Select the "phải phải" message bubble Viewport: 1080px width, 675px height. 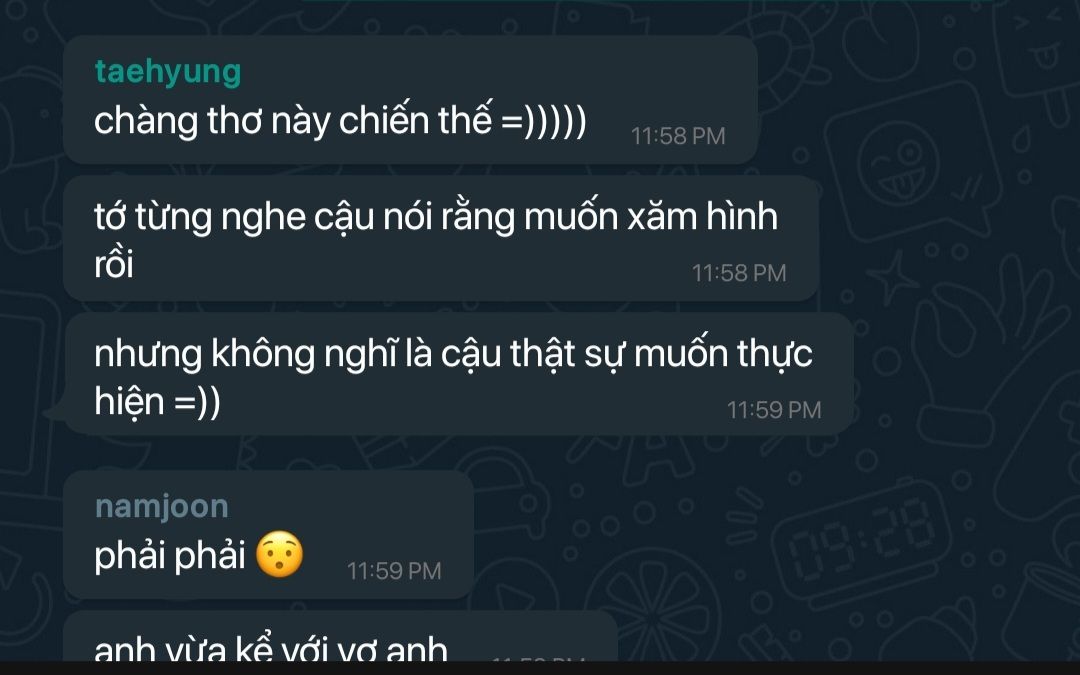[269, 535]
